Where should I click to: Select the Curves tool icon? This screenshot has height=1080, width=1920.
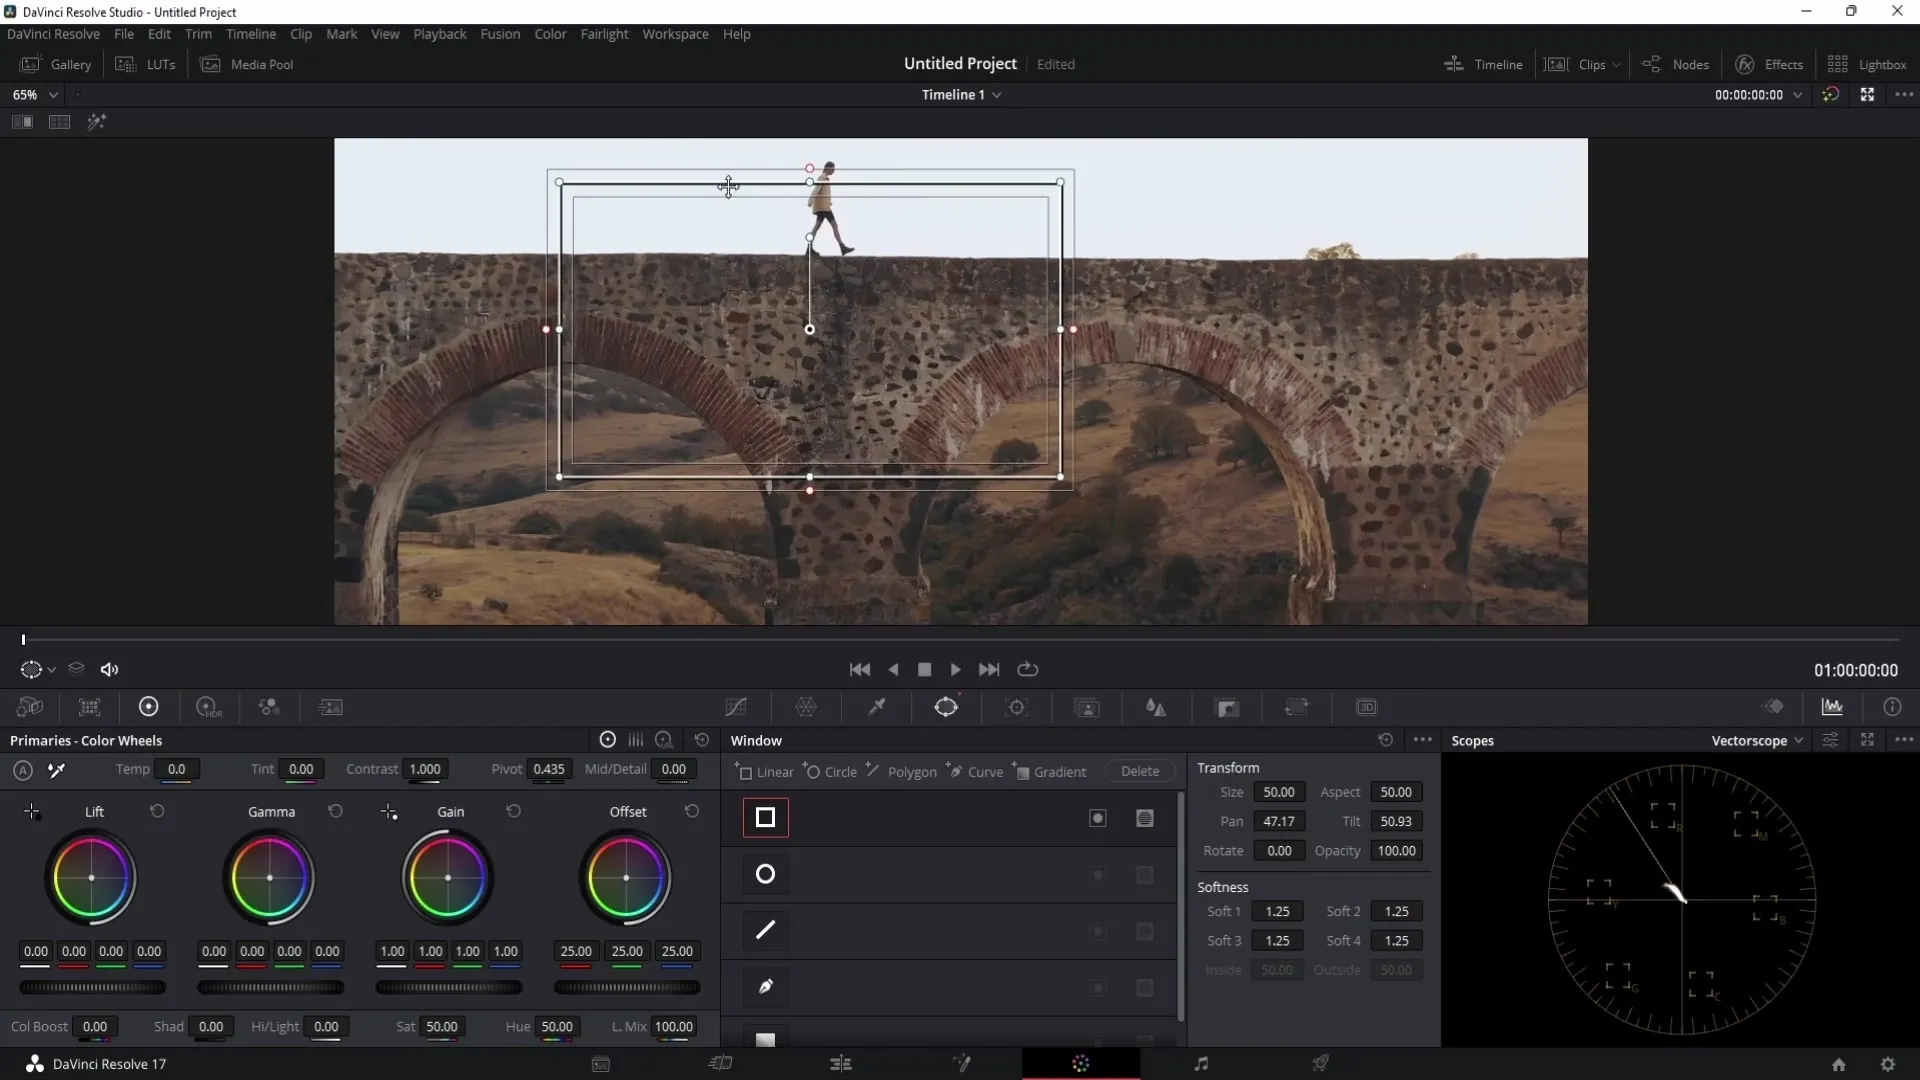(737, 707)
